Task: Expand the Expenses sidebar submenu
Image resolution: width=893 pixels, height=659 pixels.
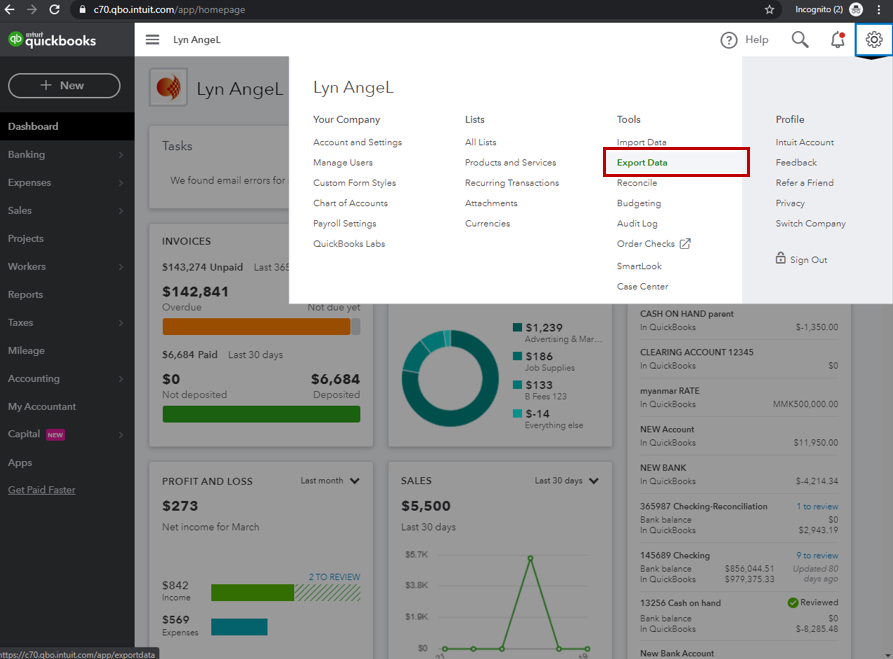Action: [x=120, y=182]
